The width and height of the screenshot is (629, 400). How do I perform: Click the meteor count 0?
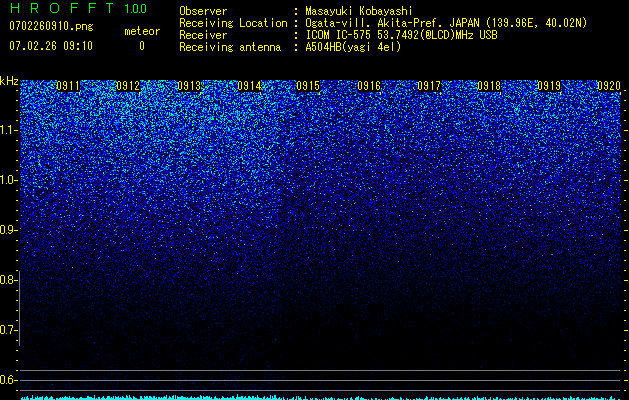point(142,46)
